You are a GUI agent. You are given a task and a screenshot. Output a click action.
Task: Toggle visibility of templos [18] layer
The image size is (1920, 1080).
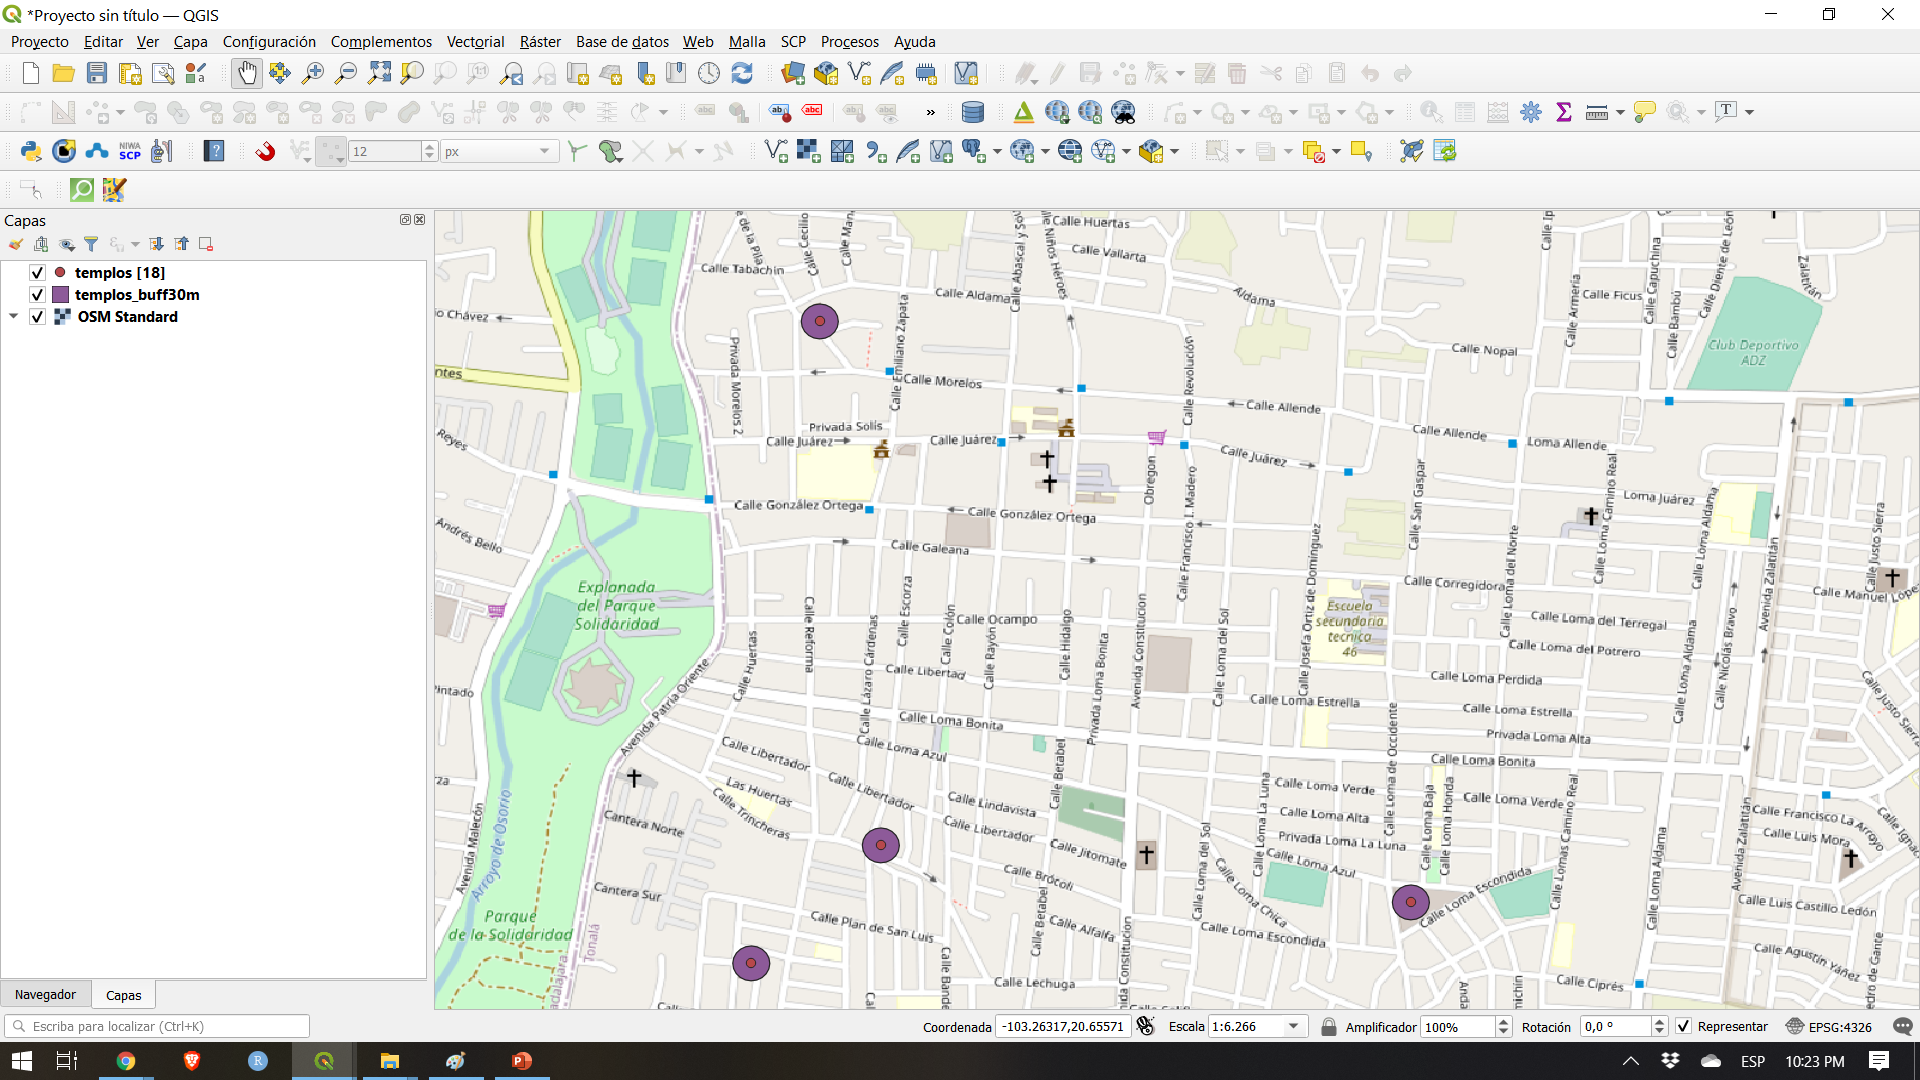(x=37, y=273)
